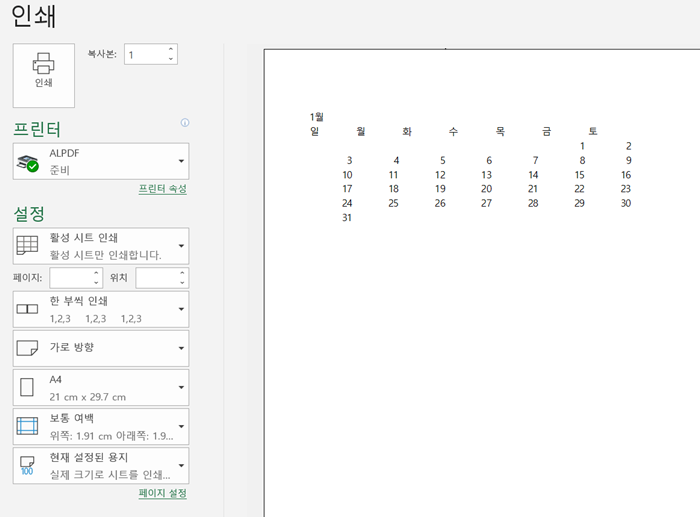Click the 21 cm x 29.7 cm text
This screenshot has width=700, height=517.
pos(88,397)
